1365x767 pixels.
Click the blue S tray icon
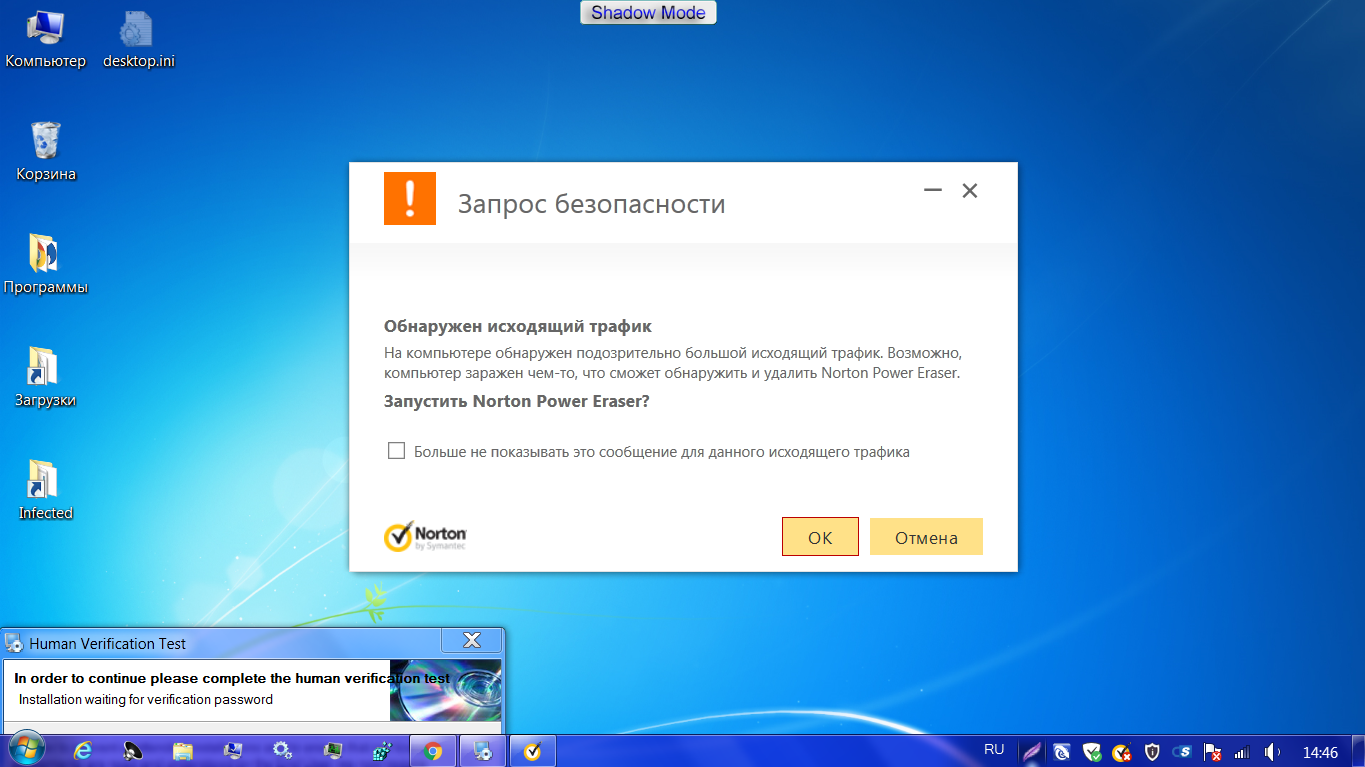click(1182, 751)
